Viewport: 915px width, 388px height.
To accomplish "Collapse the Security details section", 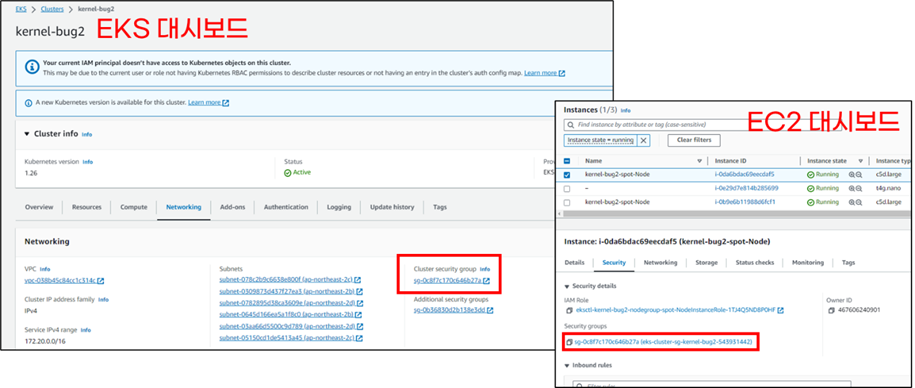I will [567, 286].
